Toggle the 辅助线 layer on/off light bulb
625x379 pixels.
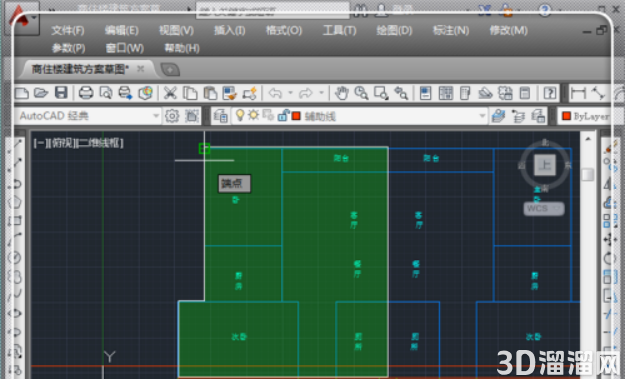pyautogui.click(x=240, y=115)
